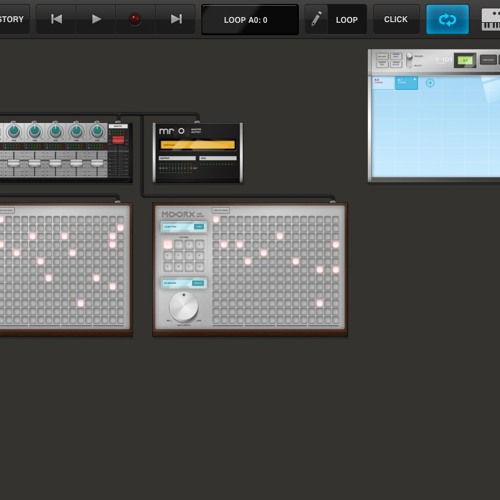The height and width of the screenshot is (500, 500).
Task: Click the red master button on the mixer
Action: (118, 140)
